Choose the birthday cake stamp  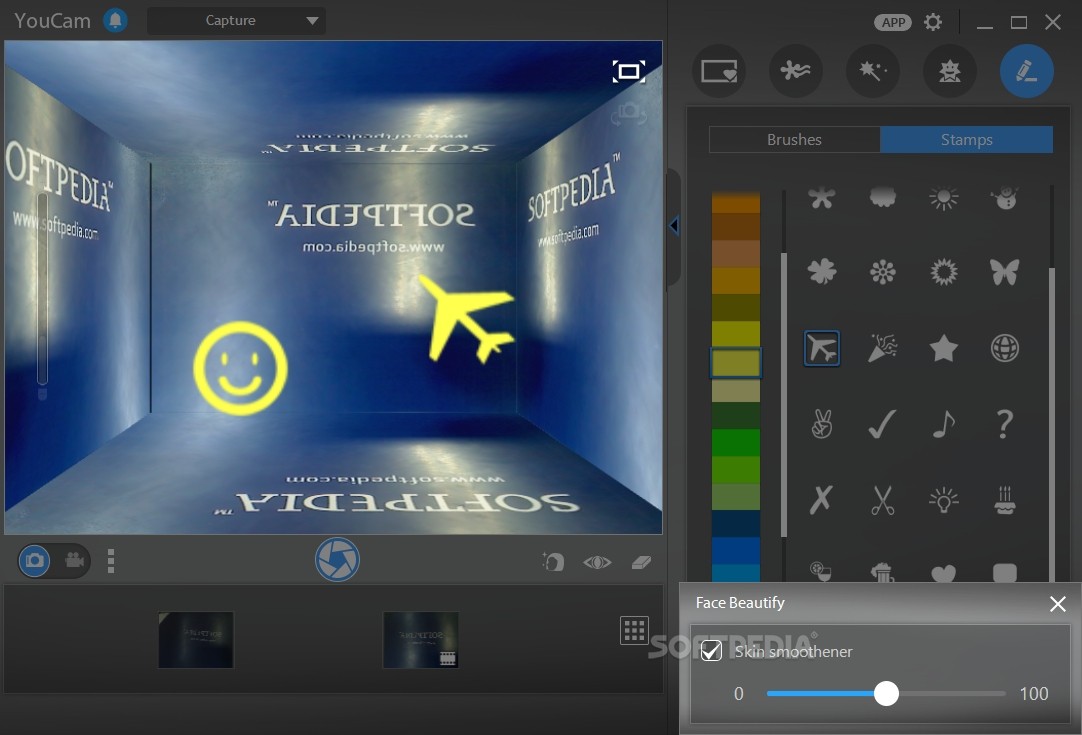pyautogui.click(x=1005, y=500)
